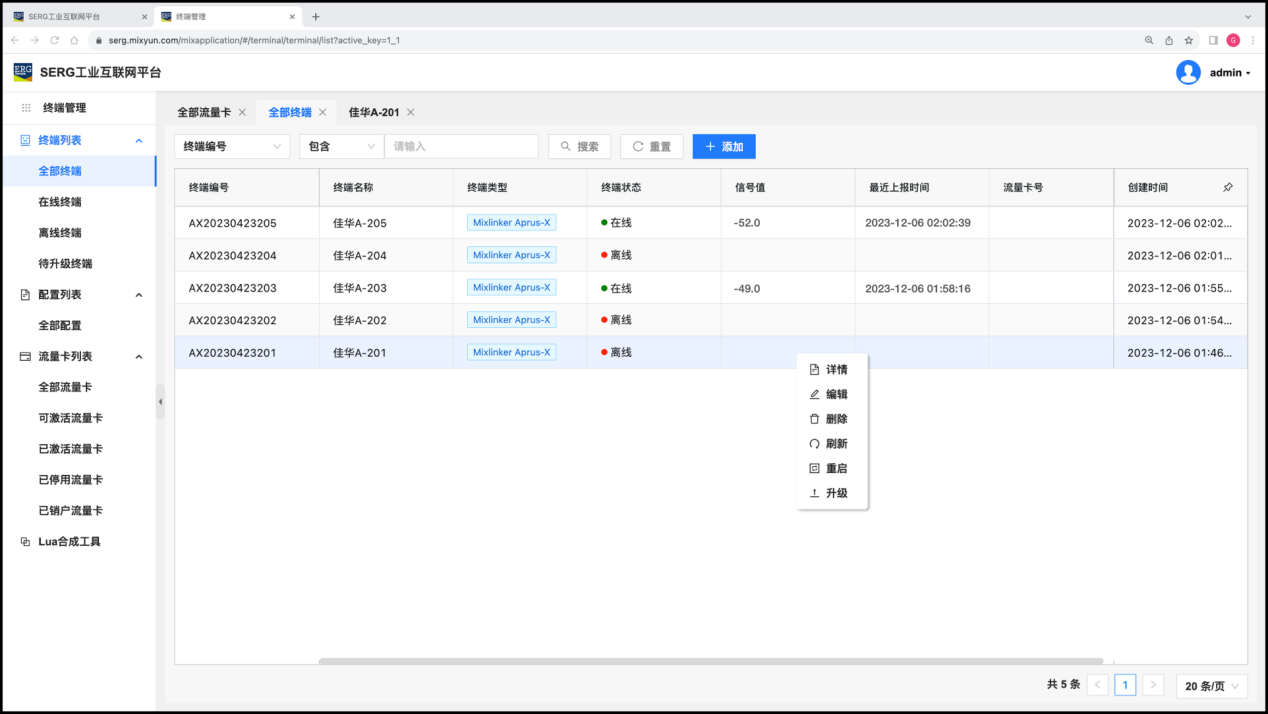Close the 全部流量卡 tab
1268x714 pixels.
[x=242, y=113]
